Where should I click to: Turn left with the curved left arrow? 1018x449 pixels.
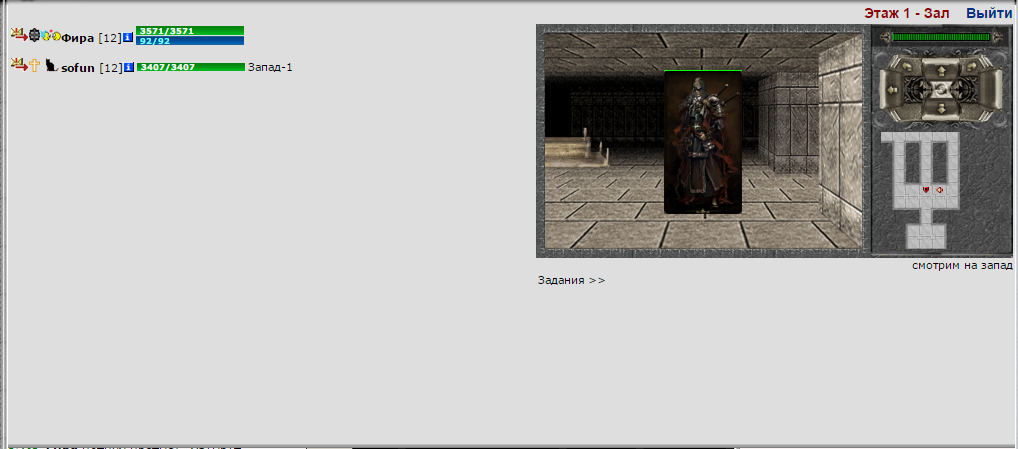coord(907,67)
